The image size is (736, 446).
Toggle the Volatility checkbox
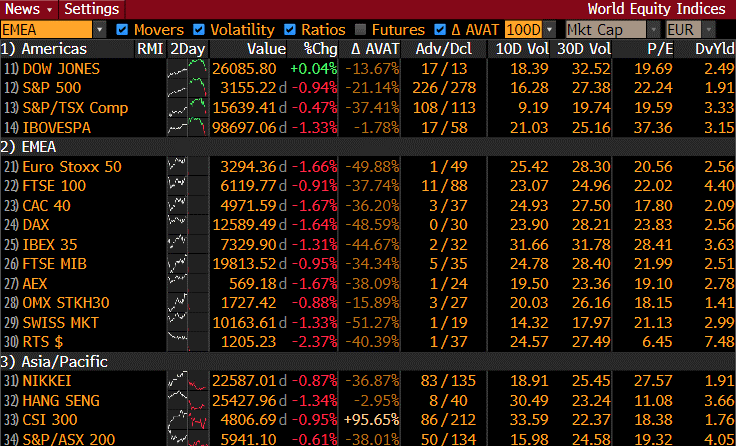199,30
